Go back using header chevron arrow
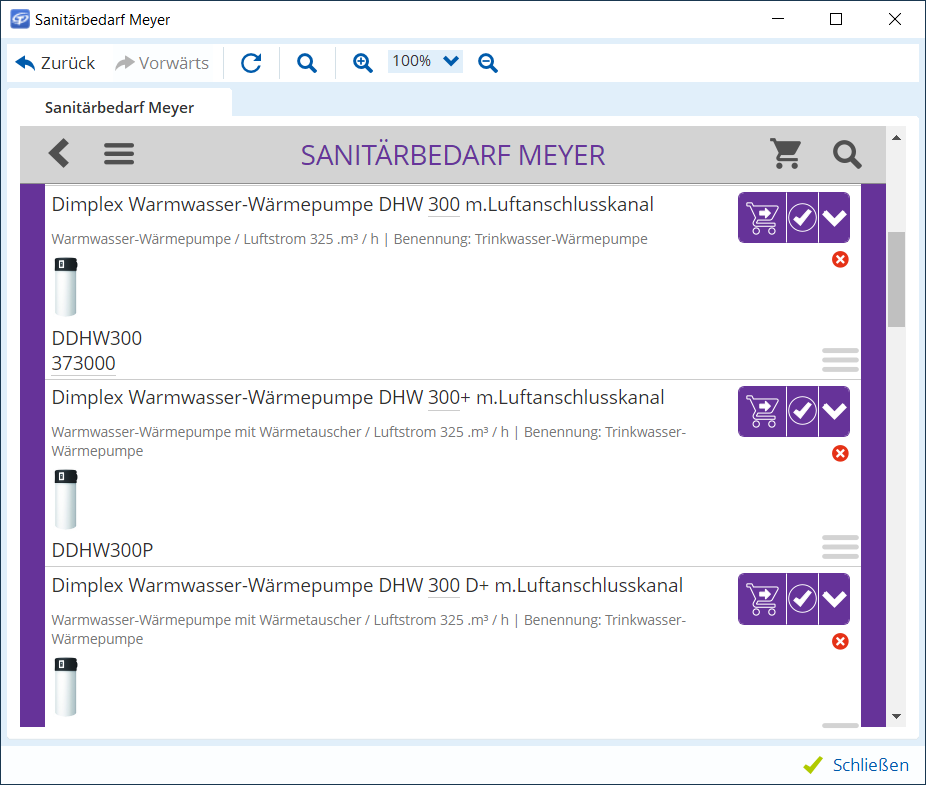This screenshot has height=785, width=926. point(59,154)
